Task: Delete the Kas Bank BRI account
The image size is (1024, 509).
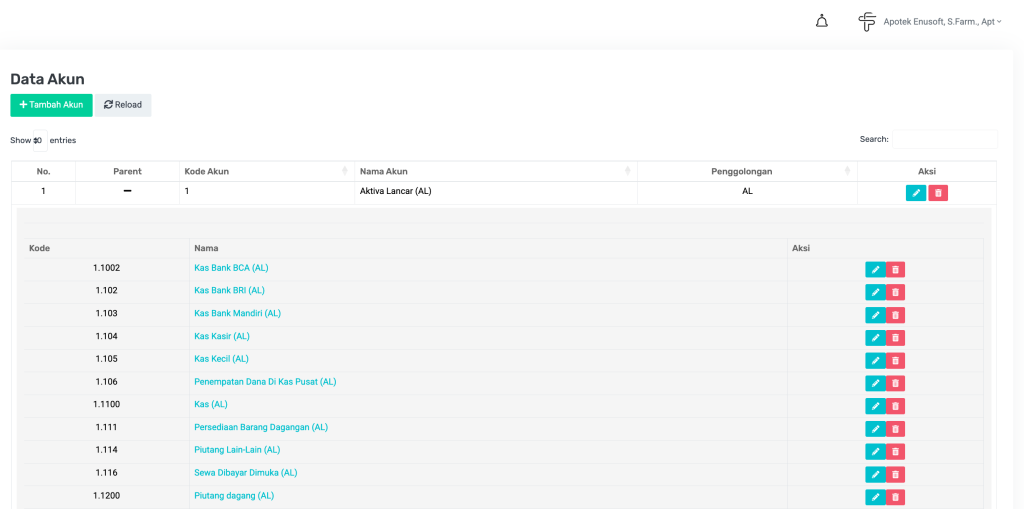Action: tap(895, 292)
